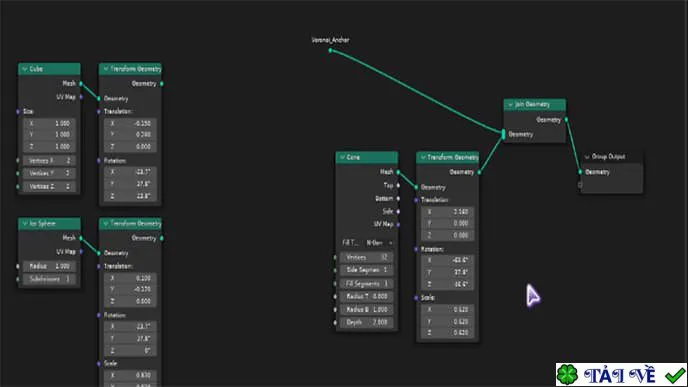Viewport: 688px width, 387px height.
Task: Collapse the Ico Sphere node chevron
Action: (x=25, y=223)
